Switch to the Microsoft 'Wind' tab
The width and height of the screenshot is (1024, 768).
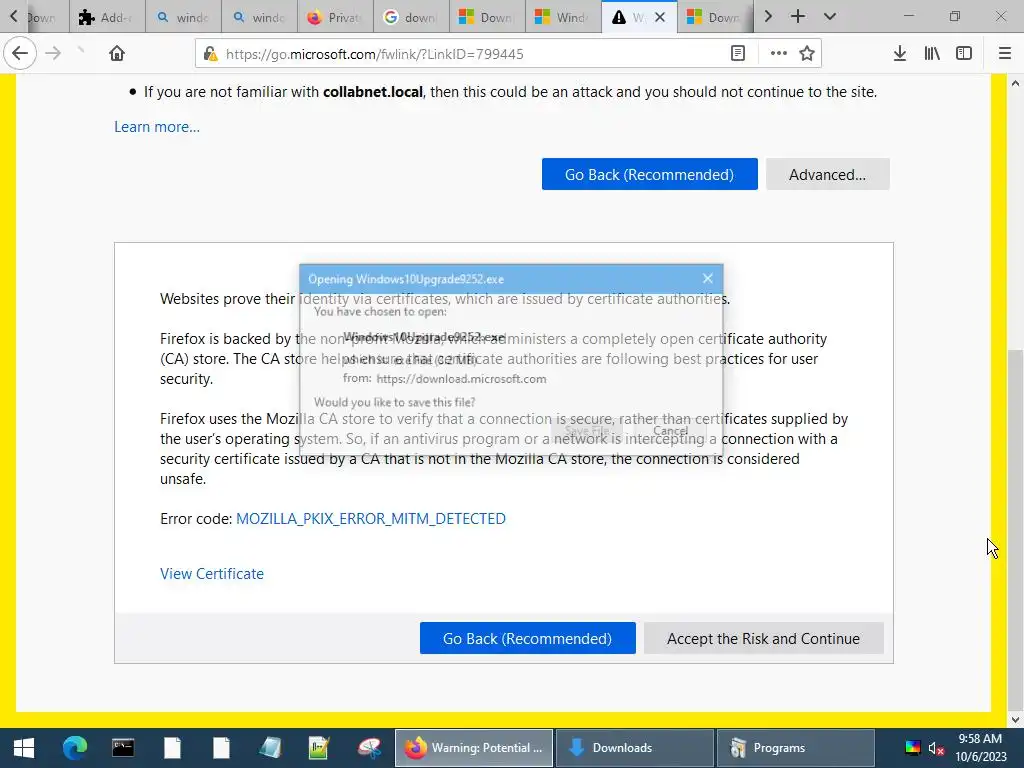point(563,17)
